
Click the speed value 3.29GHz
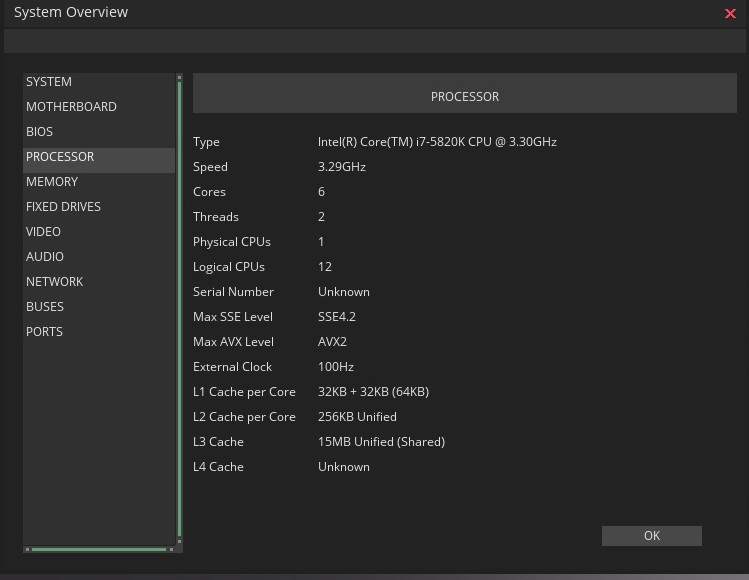tap(342, 167)
